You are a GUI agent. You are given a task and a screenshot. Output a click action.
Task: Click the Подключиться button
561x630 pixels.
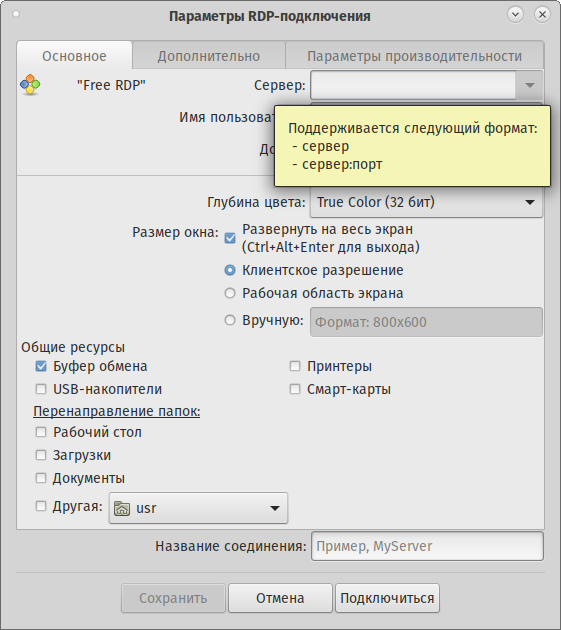pyautogui.click(x=387, y=598)
